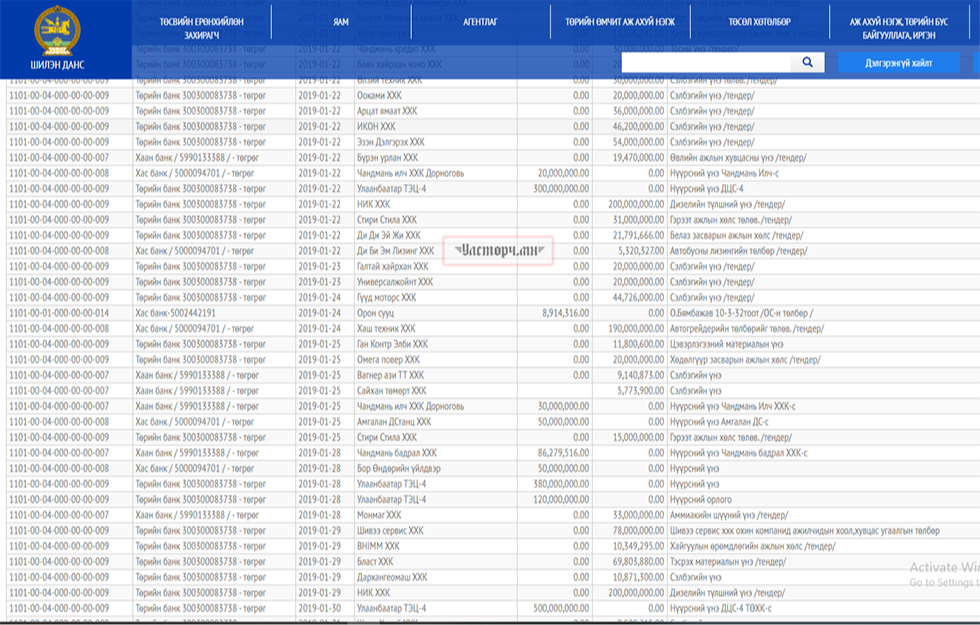The height and width of the screenshot is (625, 980).
Task: Click the Дэлгэрэнгүй хайлт advanced search button
Action: [x=899, y=62]
